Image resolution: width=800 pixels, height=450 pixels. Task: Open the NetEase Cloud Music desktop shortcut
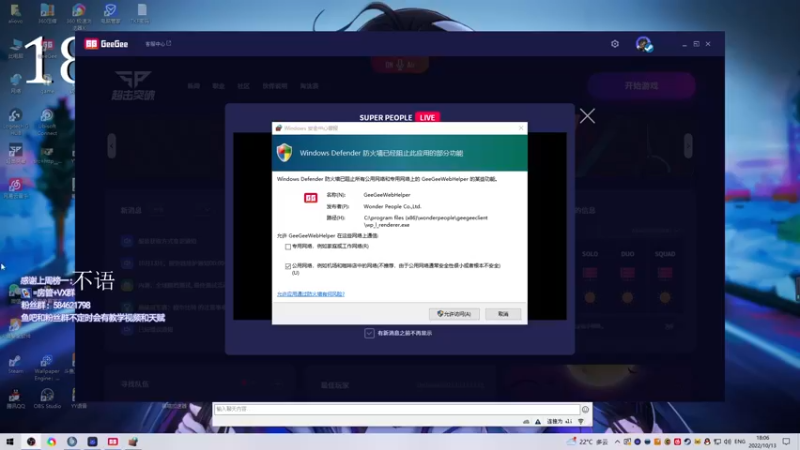point(16,188)
